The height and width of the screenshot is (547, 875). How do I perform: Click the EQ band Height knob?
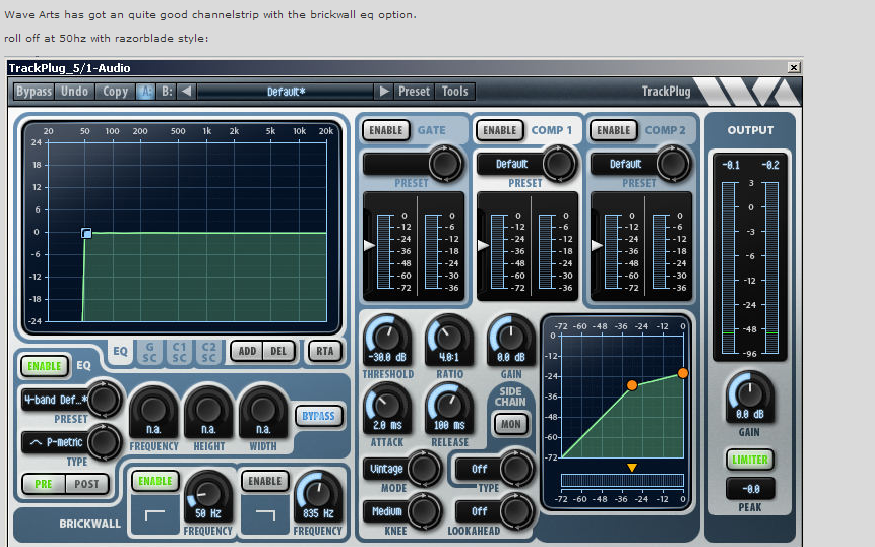coord(208,410)
